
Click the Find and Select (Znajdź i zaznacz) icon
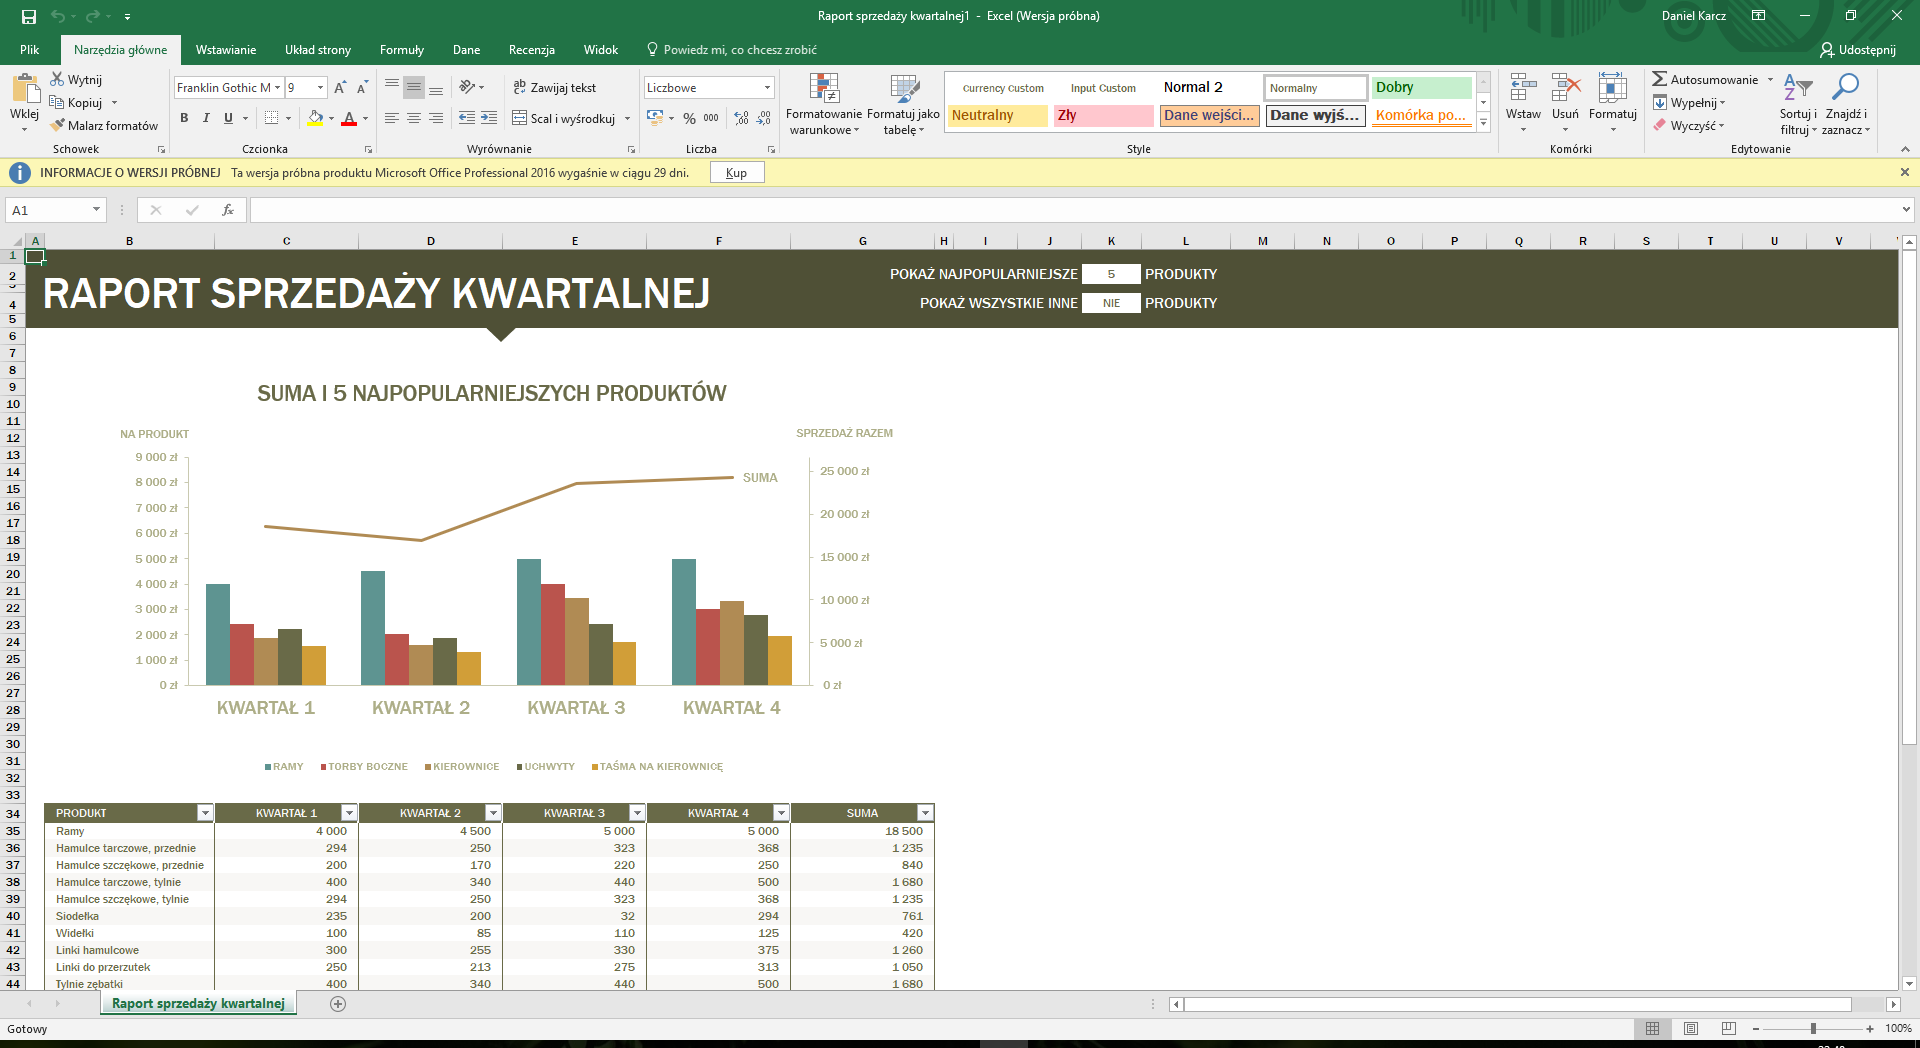(x=1844, y=88)
